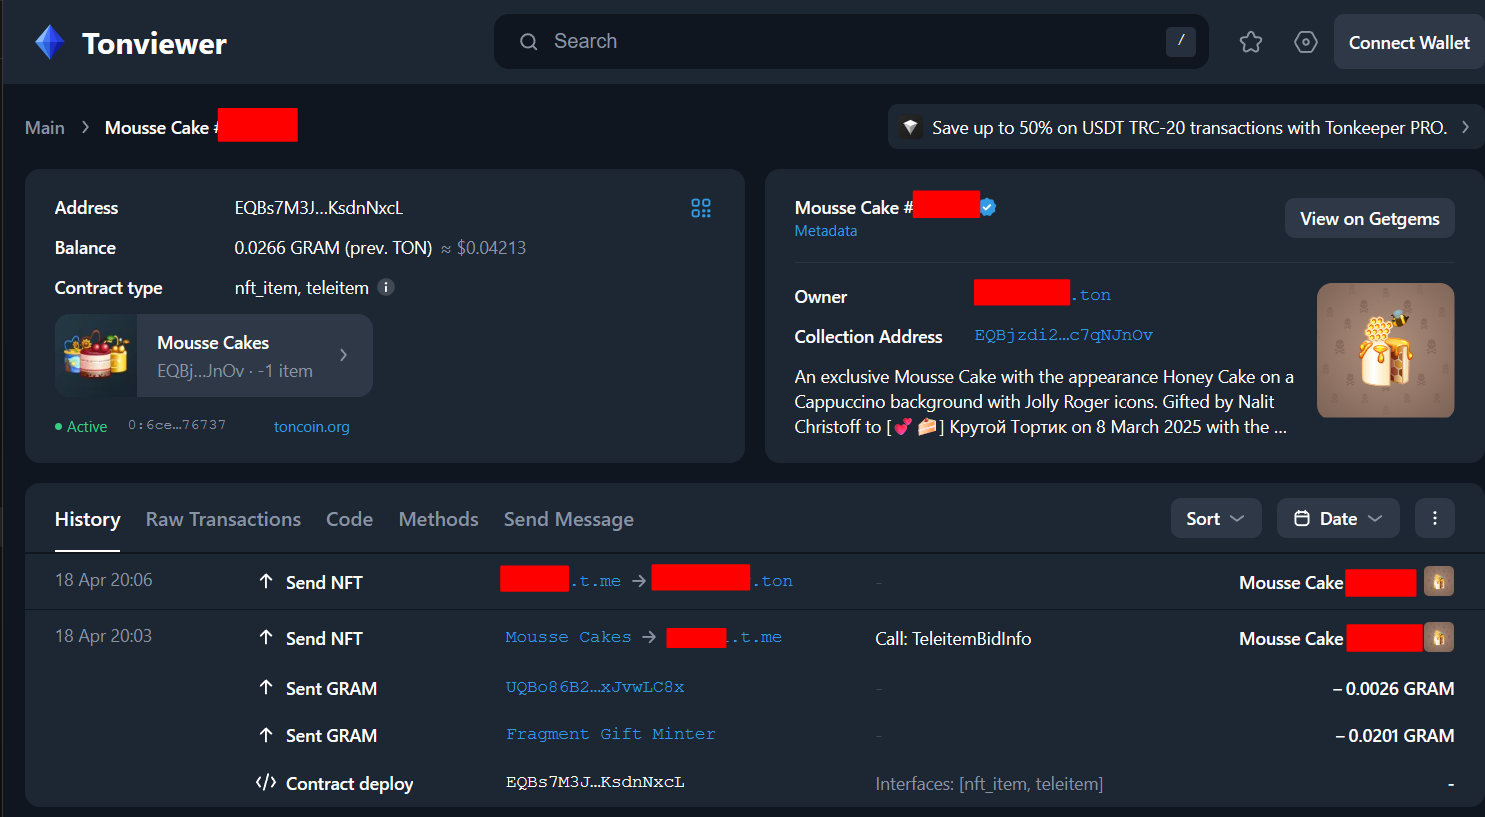The image size is (1485, 817).
Task: Click the –0.0026 GRAM amount
Action: (x=1393, y=689)
